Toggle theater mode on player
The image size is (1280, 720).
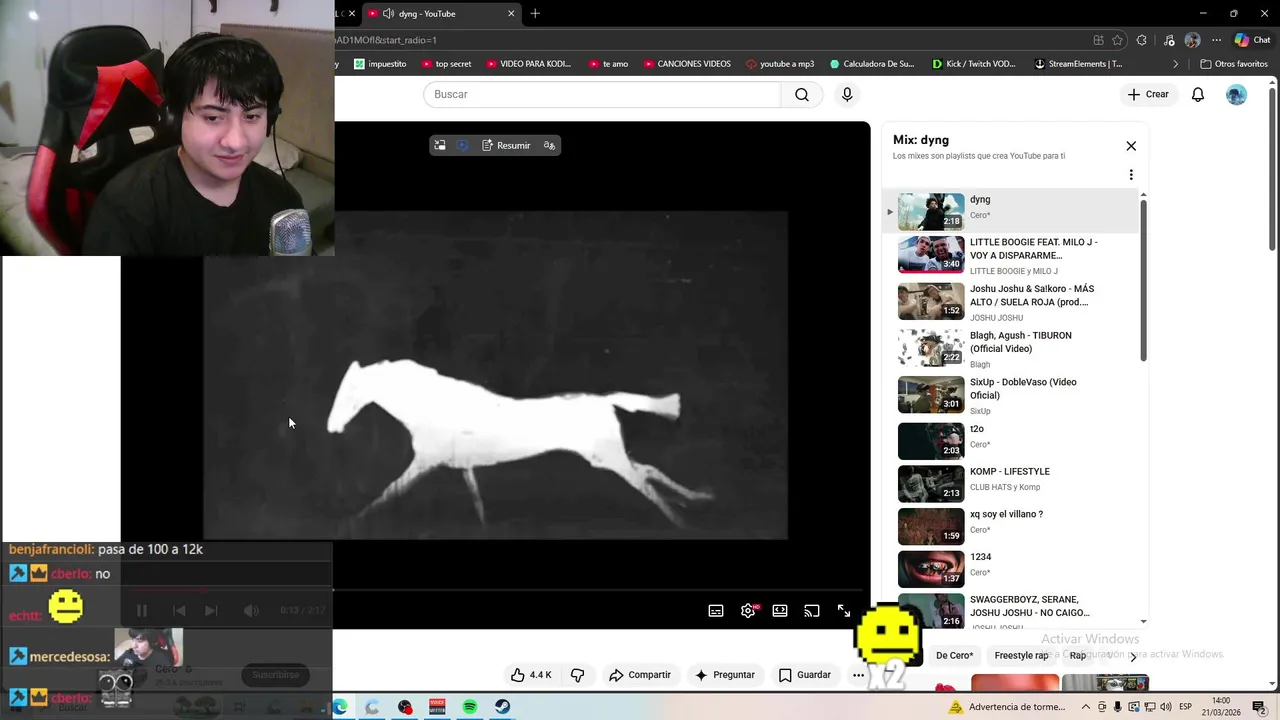coord(780,611)
